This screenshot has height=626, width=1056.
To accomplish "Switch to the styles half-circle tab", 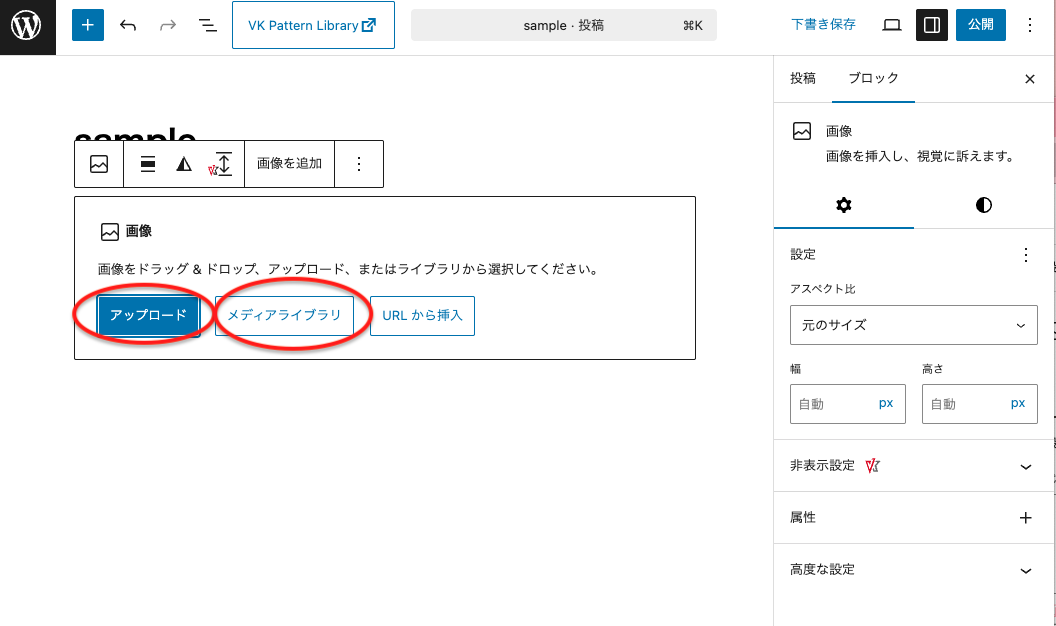I will coord(984,205).
